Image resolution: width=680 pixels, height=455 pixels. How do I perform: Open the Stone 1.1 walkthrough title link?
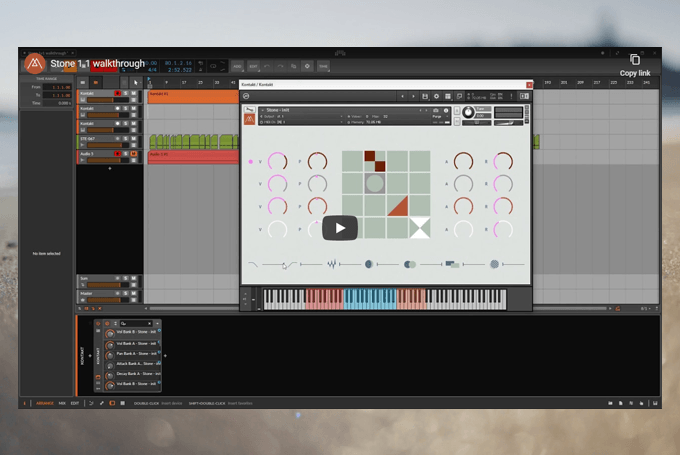pyautogui.click(x=97, y=64)
